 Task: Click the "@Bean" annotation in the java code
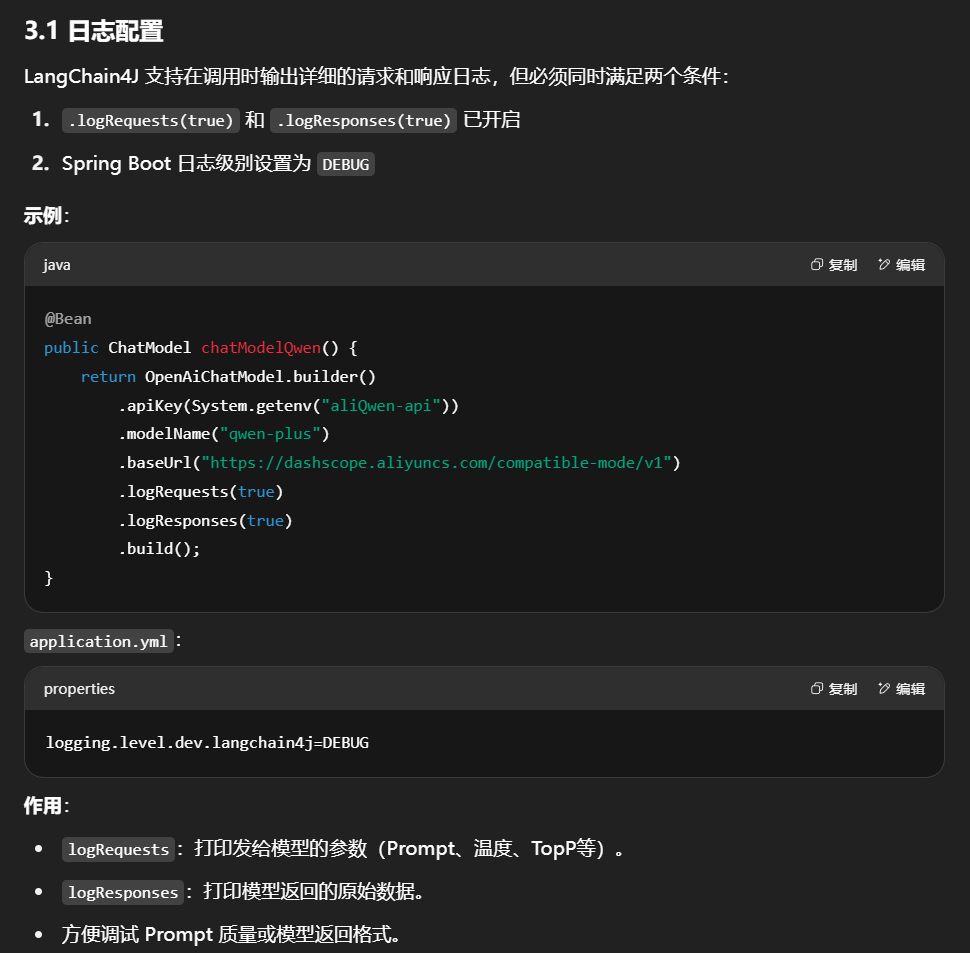point(68,319)
